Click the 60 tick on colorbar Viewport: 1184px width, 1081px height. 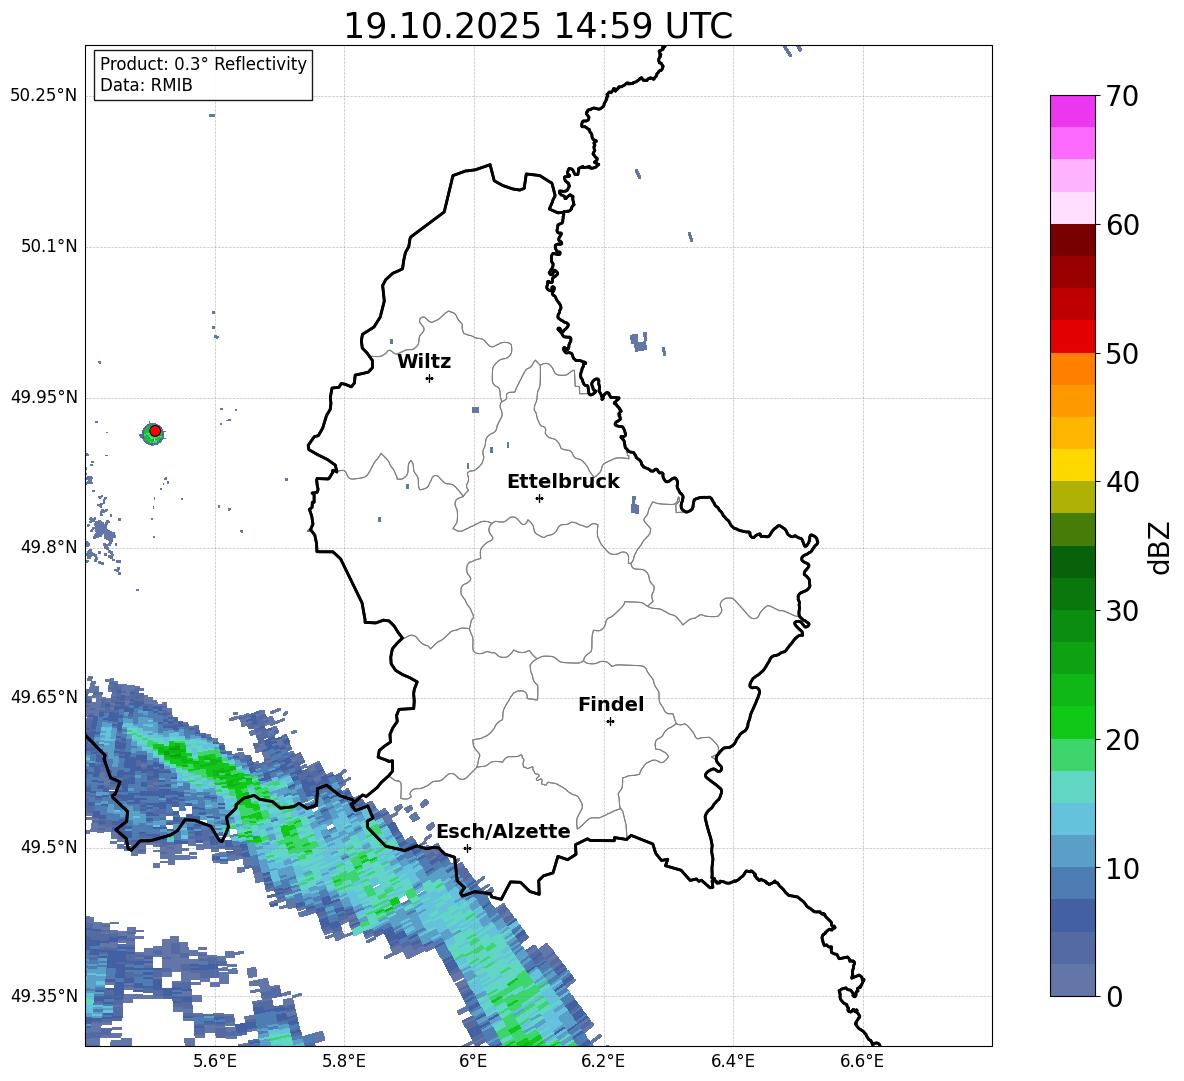[1123, 225]
